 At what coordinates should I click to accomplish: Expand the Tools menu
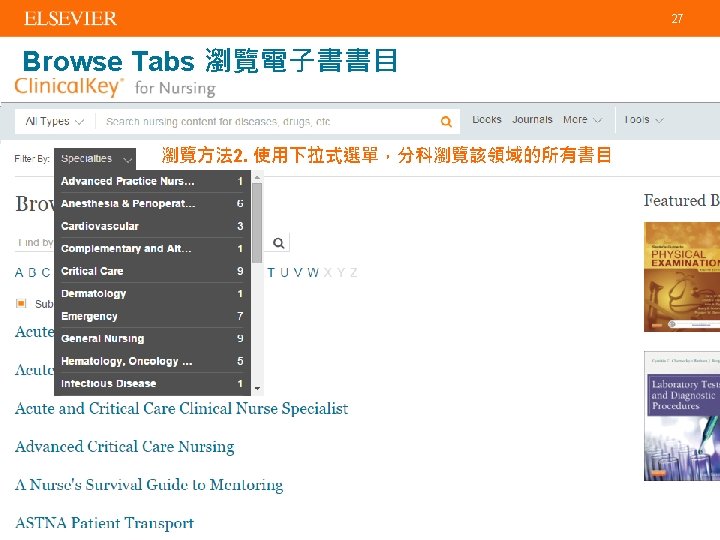[x=643, y=119]
